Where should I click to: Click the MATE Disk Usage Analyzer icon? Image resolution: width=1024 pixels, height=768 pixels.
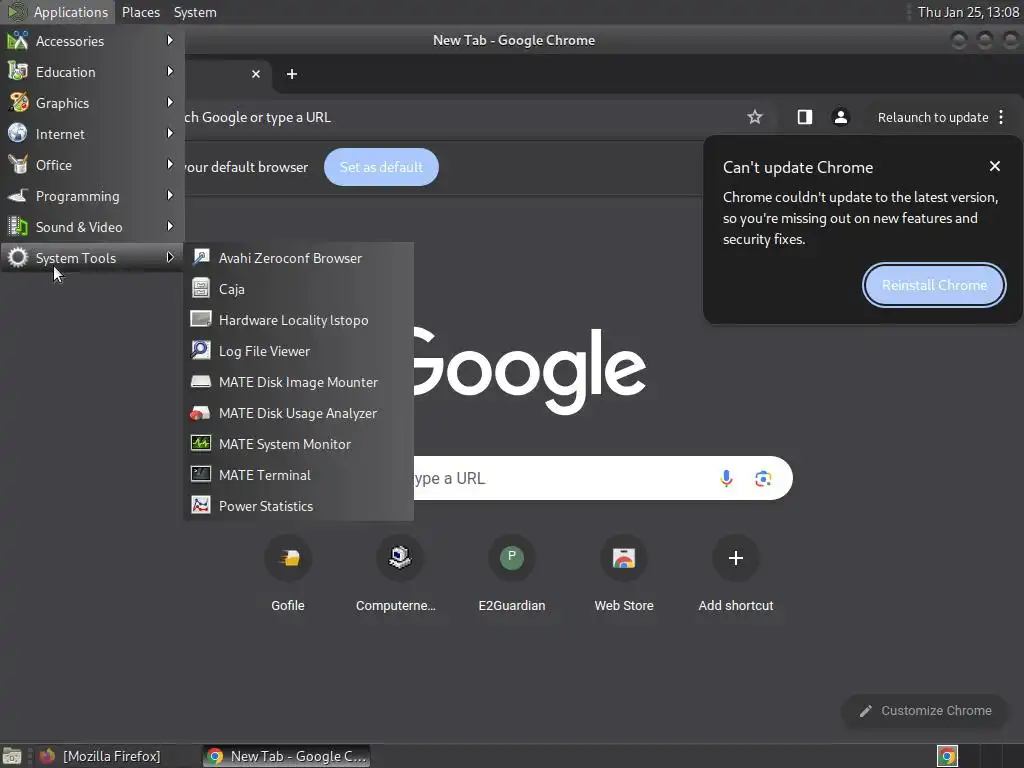click(200, 413)
